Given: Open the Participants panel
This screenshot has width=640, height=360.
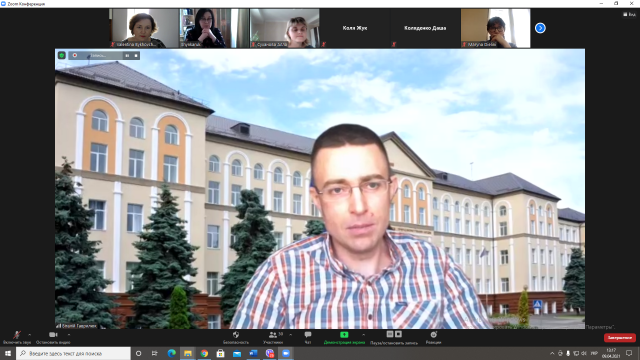Looking at the screenshot, I should tap(273, 337).
